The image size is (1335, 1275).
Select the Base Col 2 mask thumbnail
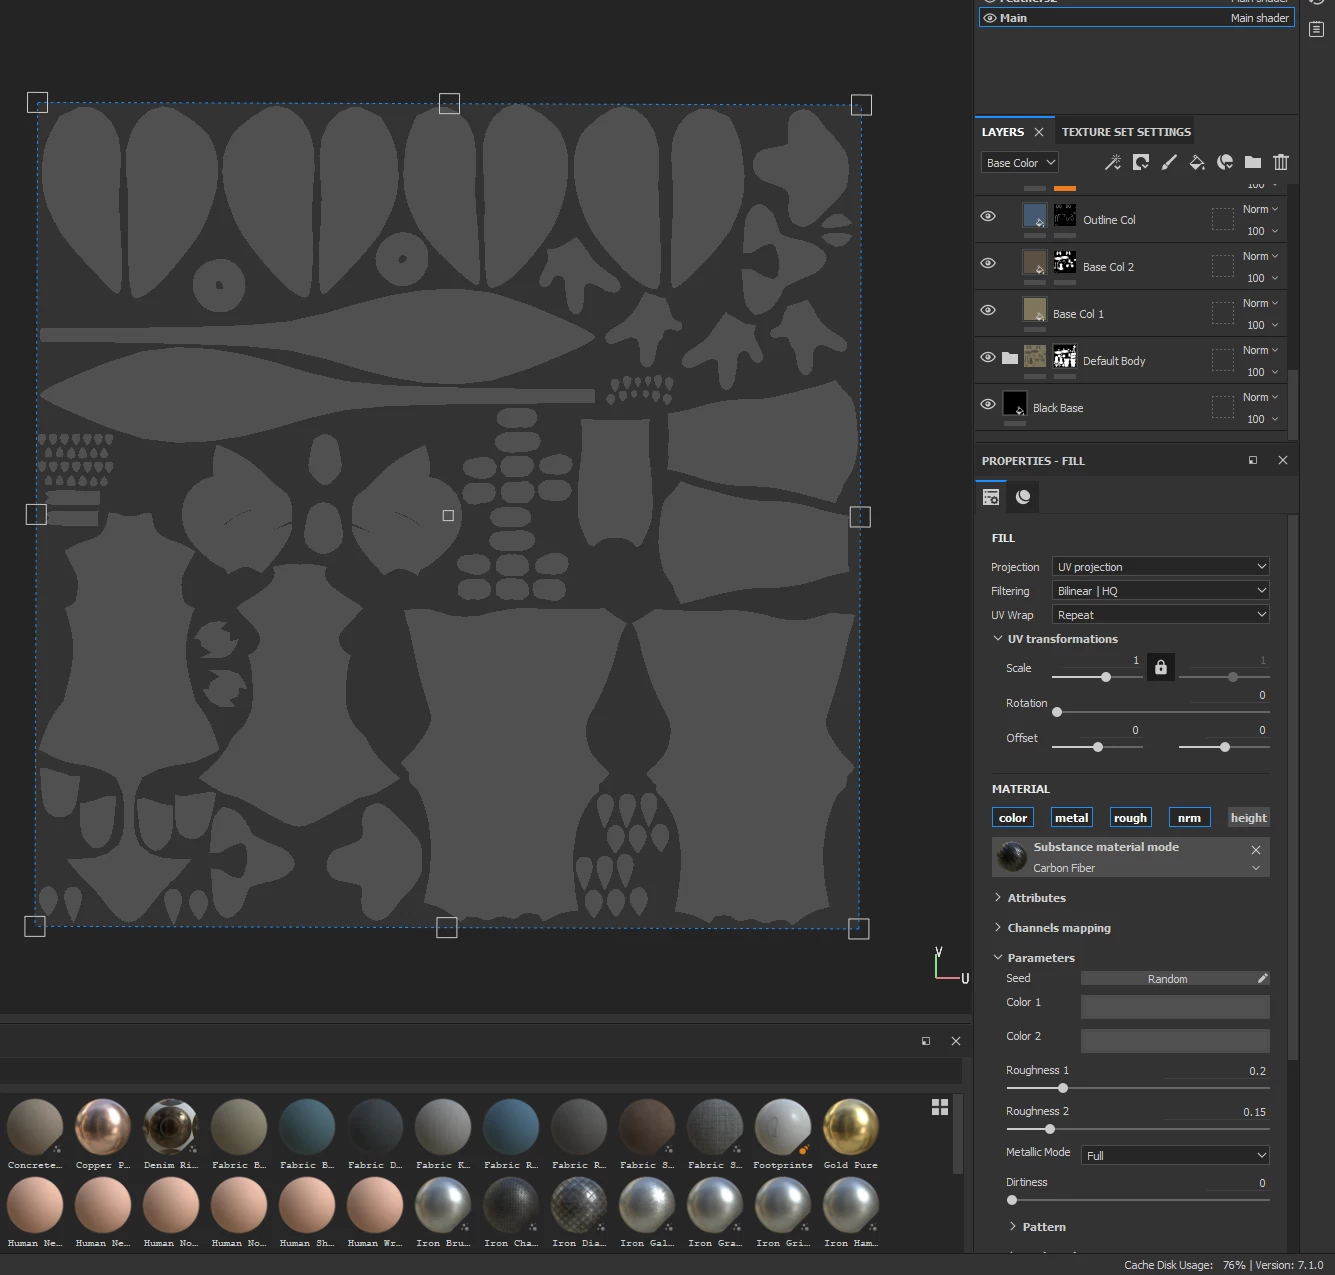point(1065,263)
